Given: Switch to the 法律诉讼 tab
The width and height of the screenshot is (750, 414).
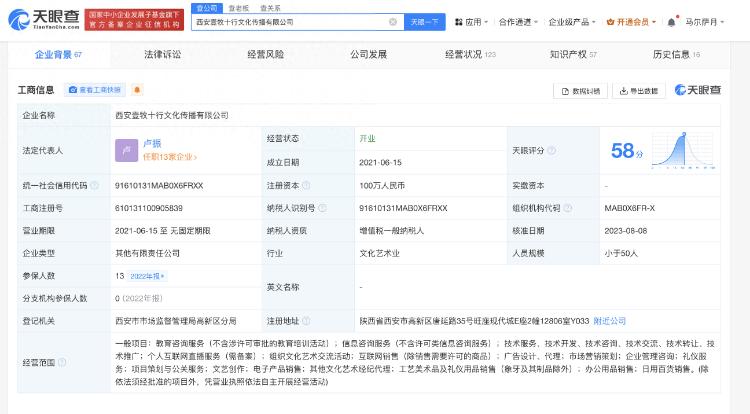Looking at the screenshot, I should click(x=162, y=54).
